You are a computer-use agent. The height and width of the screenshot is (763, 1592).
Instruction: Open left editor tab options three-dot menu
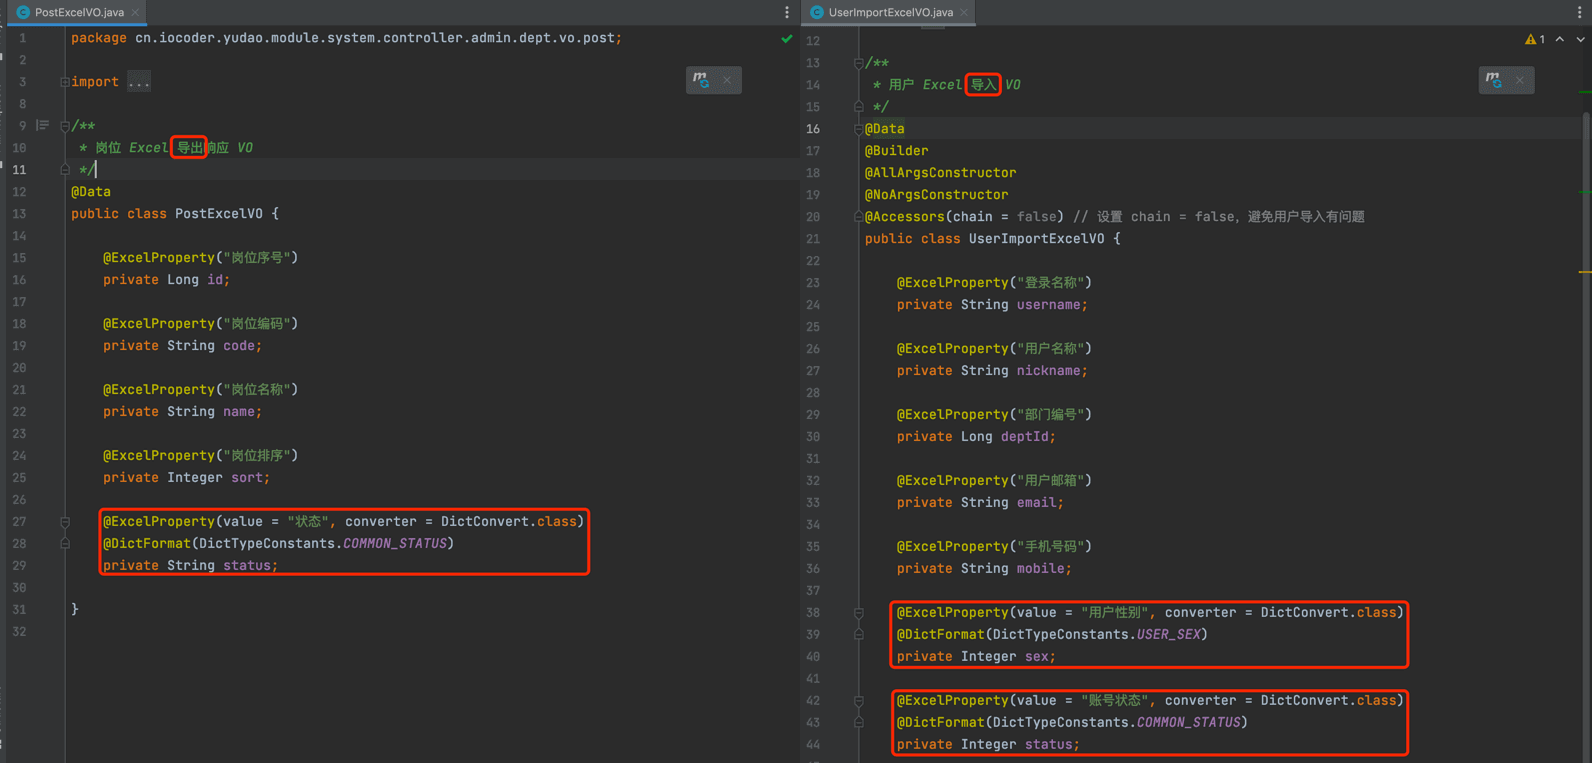(x=787, y=12)
